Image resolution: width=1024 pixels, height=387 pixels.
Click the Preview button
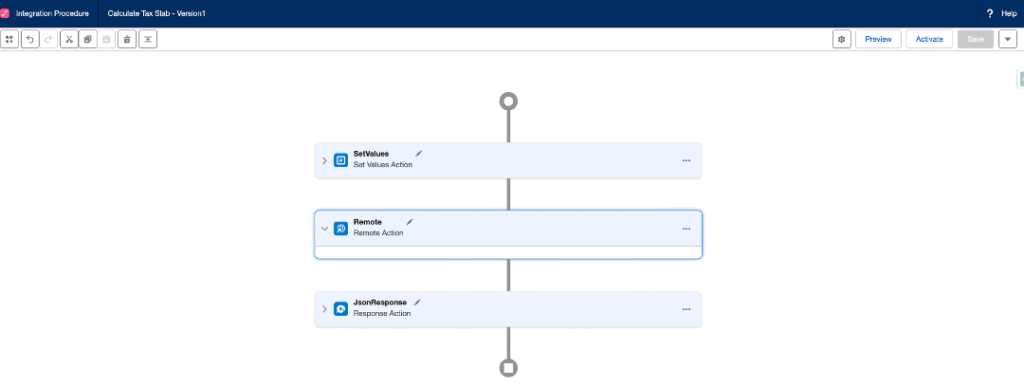point(878,39)
